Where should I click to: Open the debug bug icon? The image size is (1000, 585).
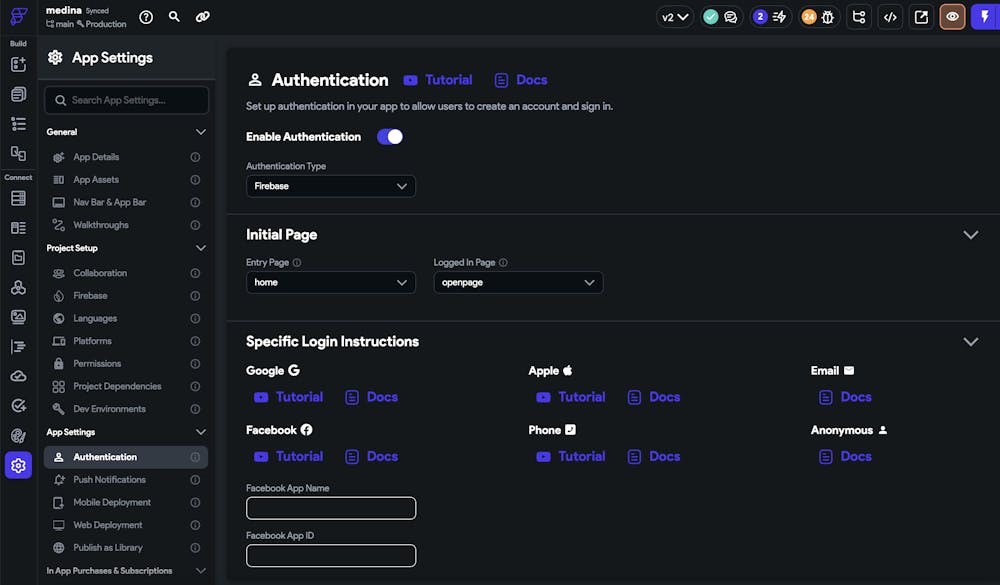[x=827, y=17]
